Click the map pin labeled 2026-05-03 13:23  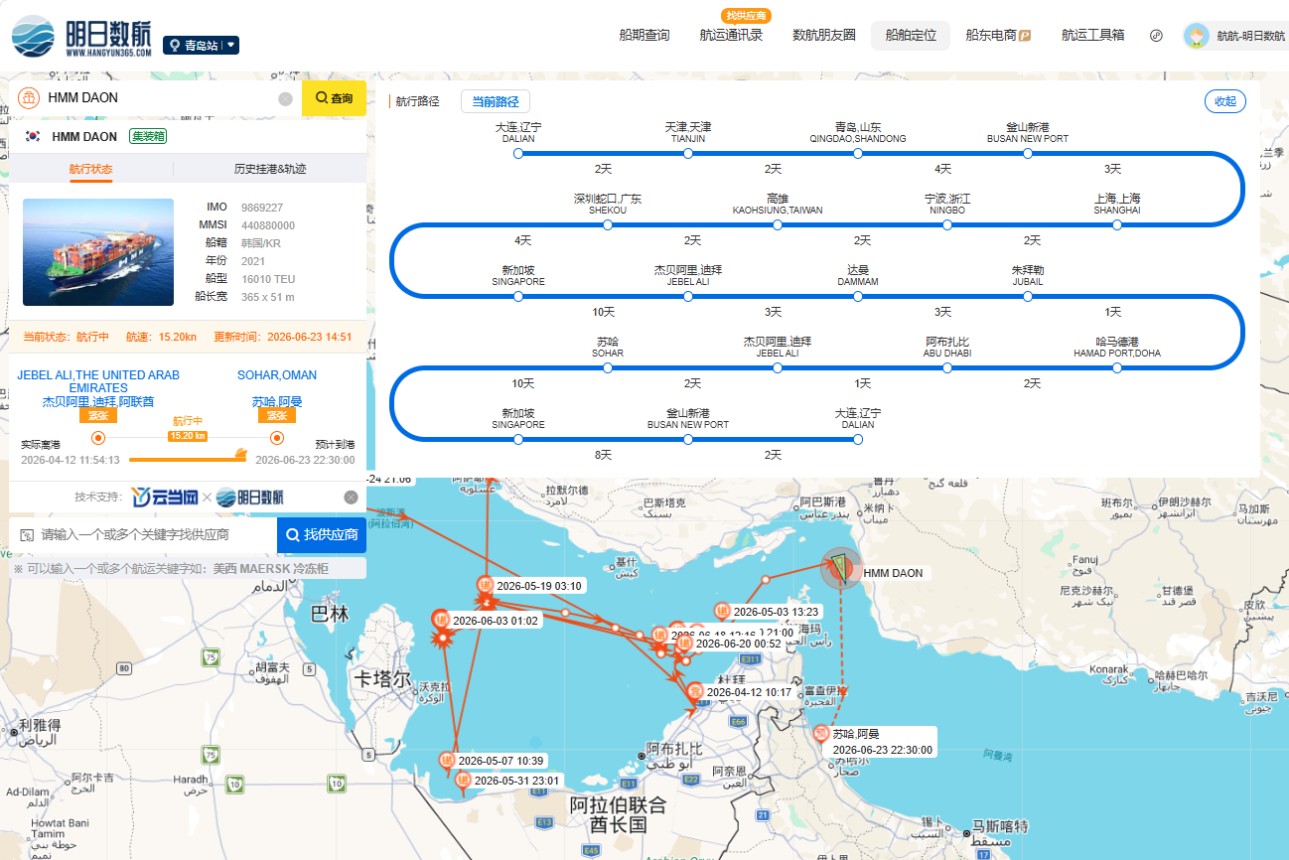click(721, 610)
